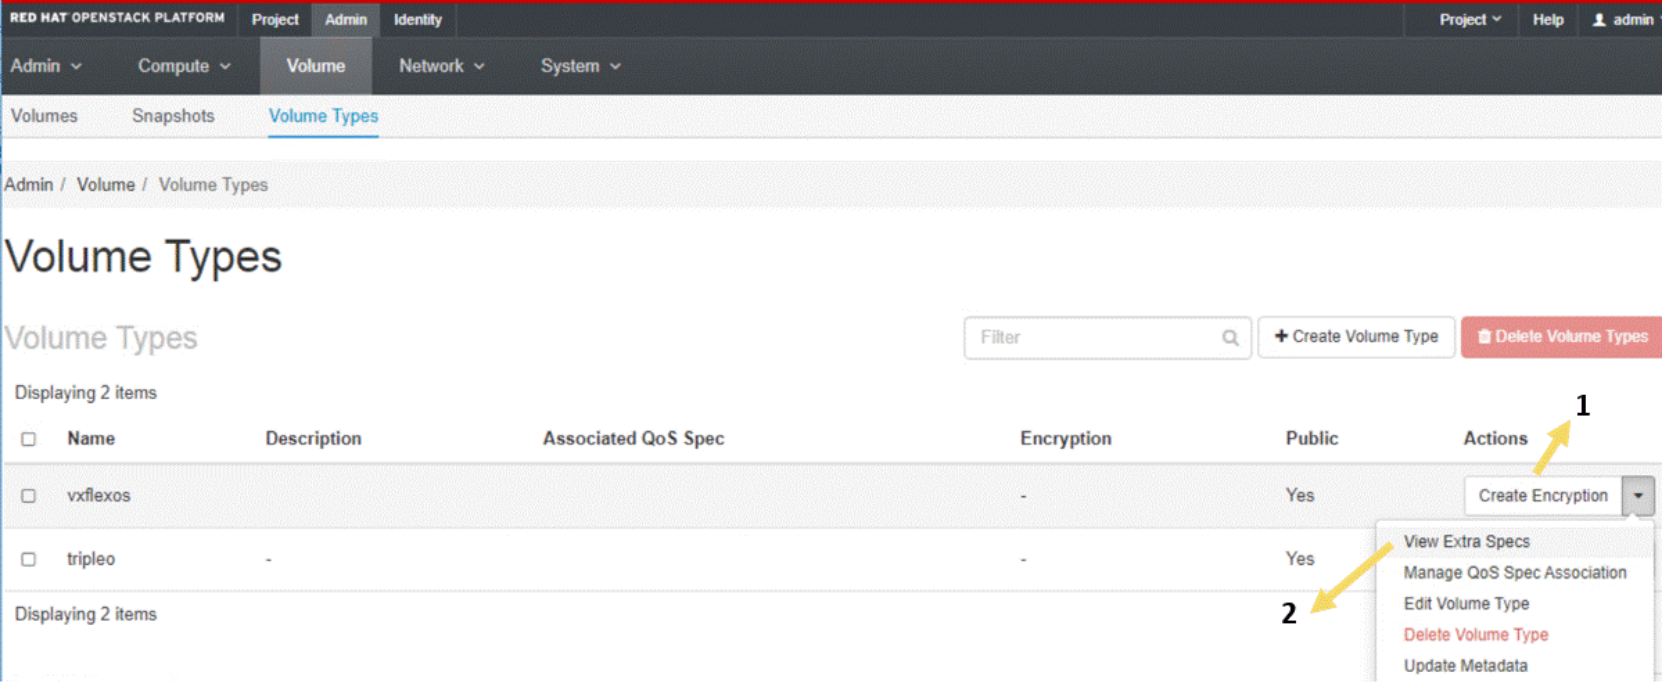
Task: Open the Project dropdown at top right
Action: click(1470, 20)
